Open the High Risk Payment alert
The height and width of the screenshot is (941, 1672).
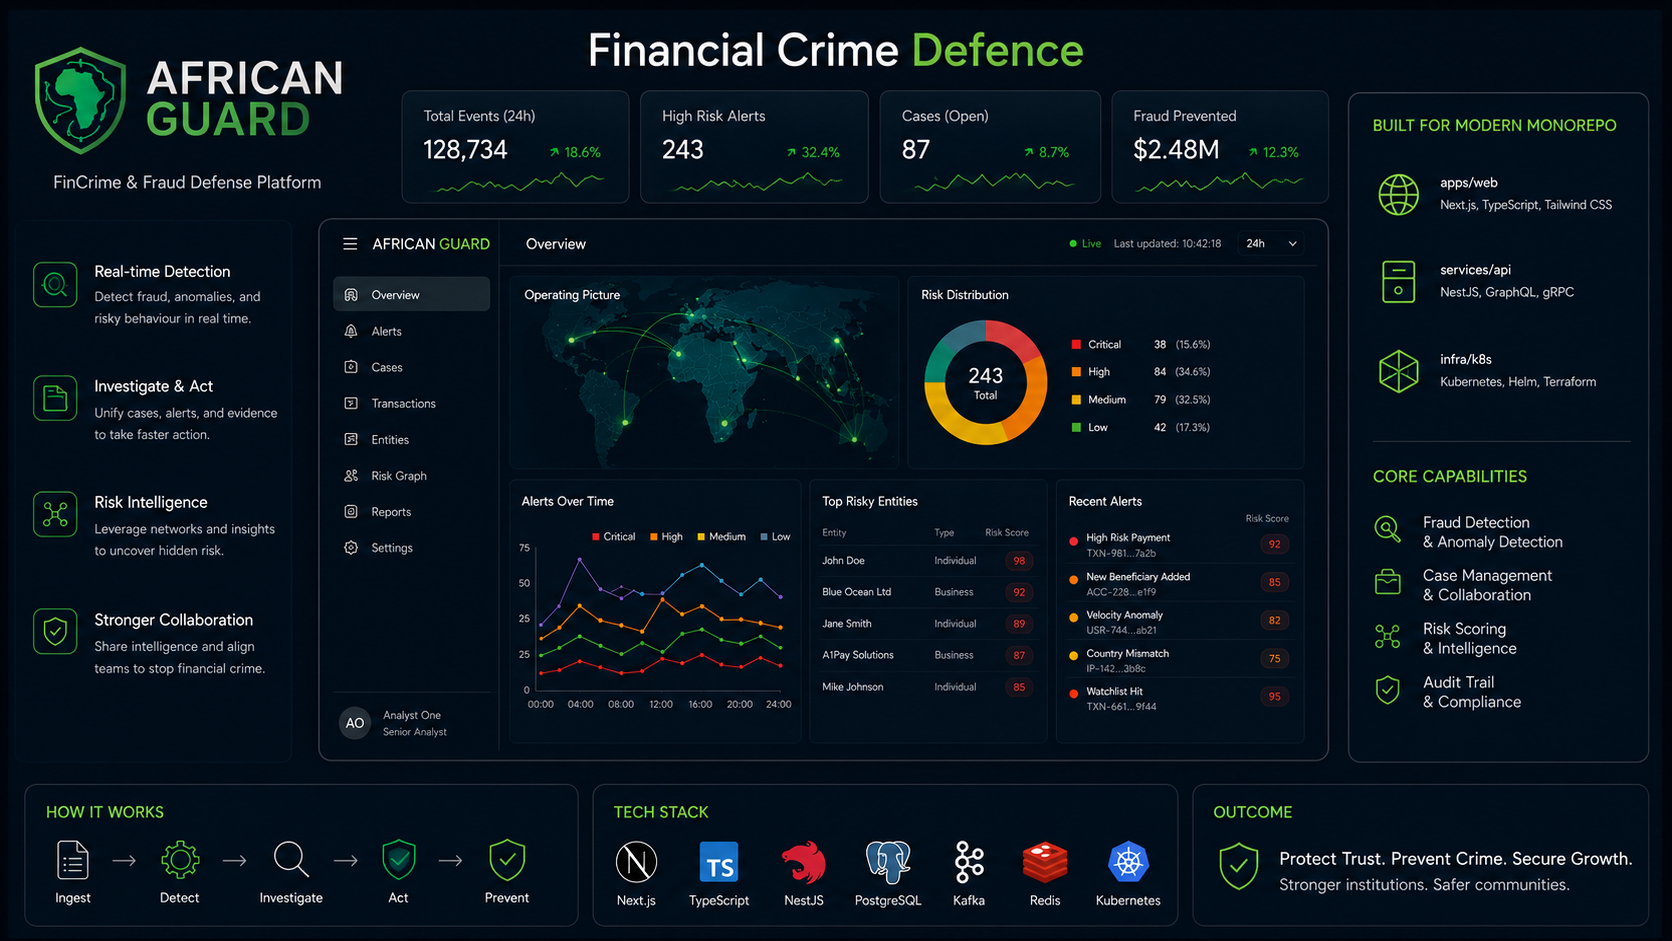point(1180,545)
